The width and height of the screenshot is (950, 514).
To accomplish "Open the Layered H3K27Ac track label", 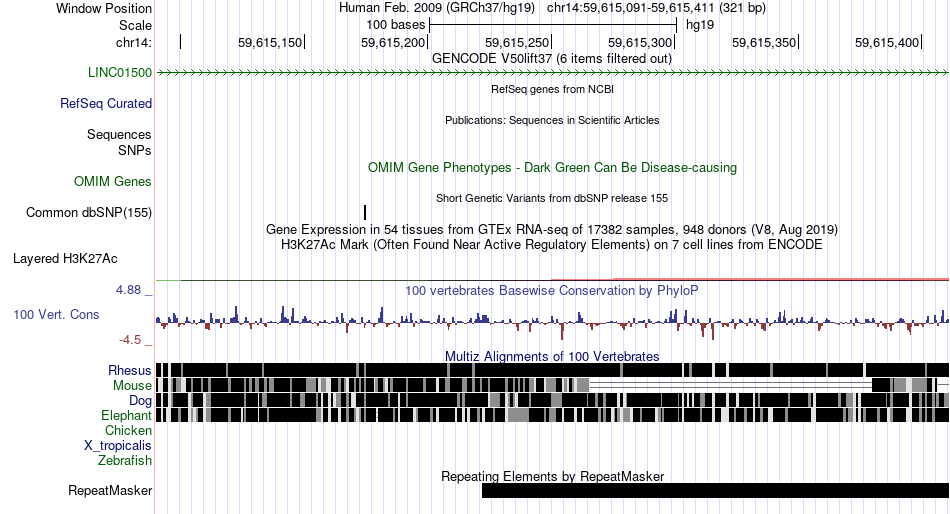I will point(65,259).
